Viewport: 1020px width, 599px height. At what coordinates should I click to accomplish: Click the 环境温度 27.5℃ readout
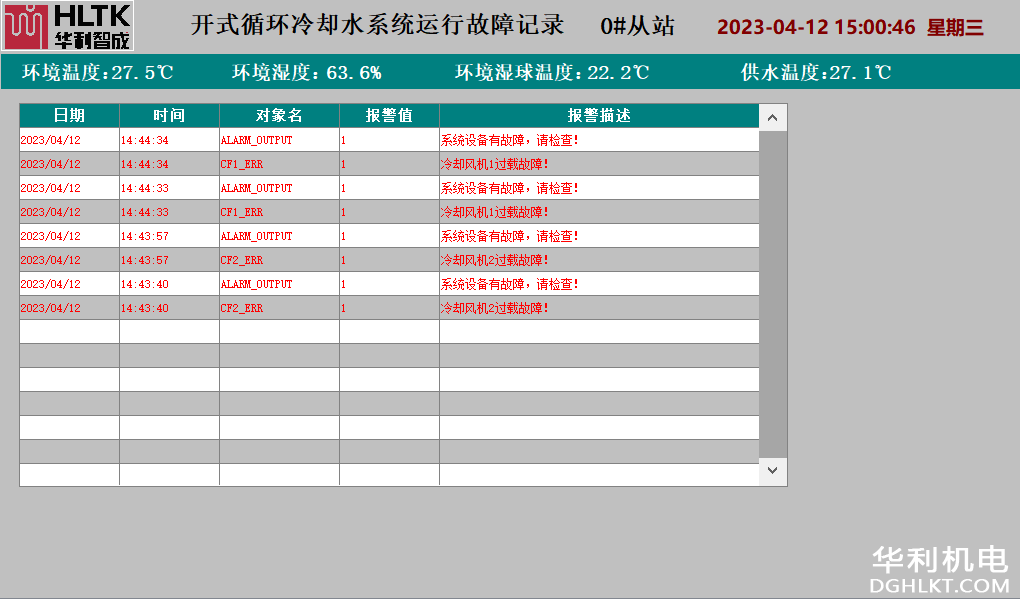pyautogui.click(x=98, y=72)
